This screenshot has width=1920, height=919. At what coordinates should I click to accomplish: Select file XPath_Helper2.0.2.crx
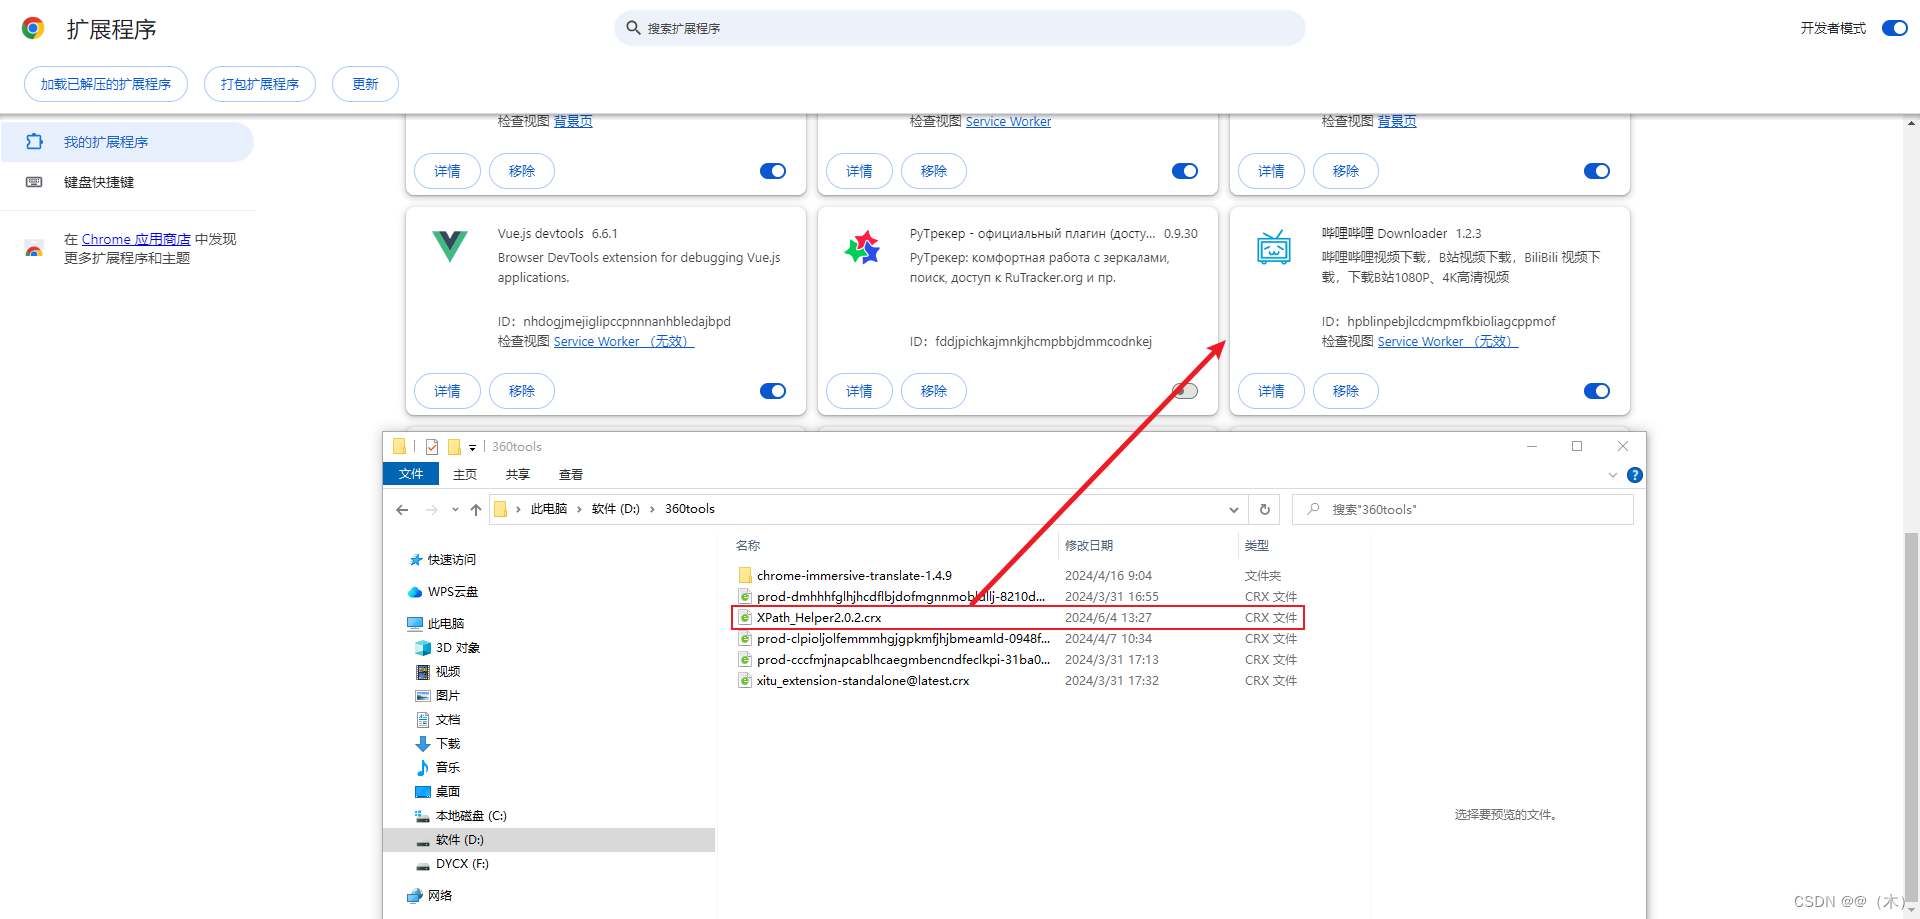(x=1018, y=618)
